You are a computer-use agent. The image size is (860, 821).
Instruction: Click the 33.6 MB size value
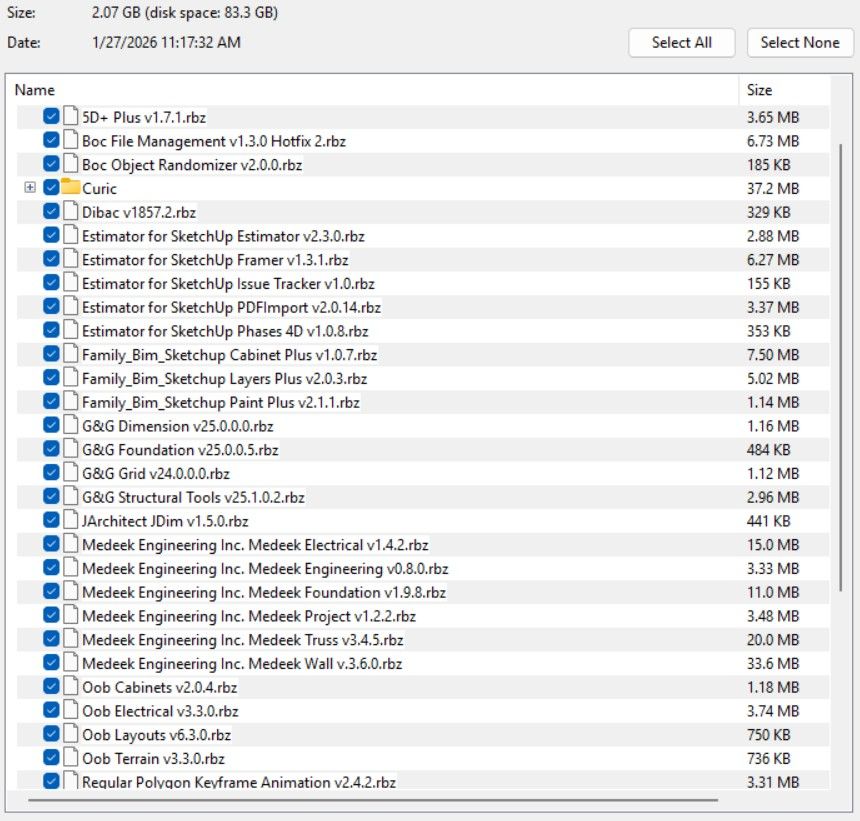tap(773, 664)
